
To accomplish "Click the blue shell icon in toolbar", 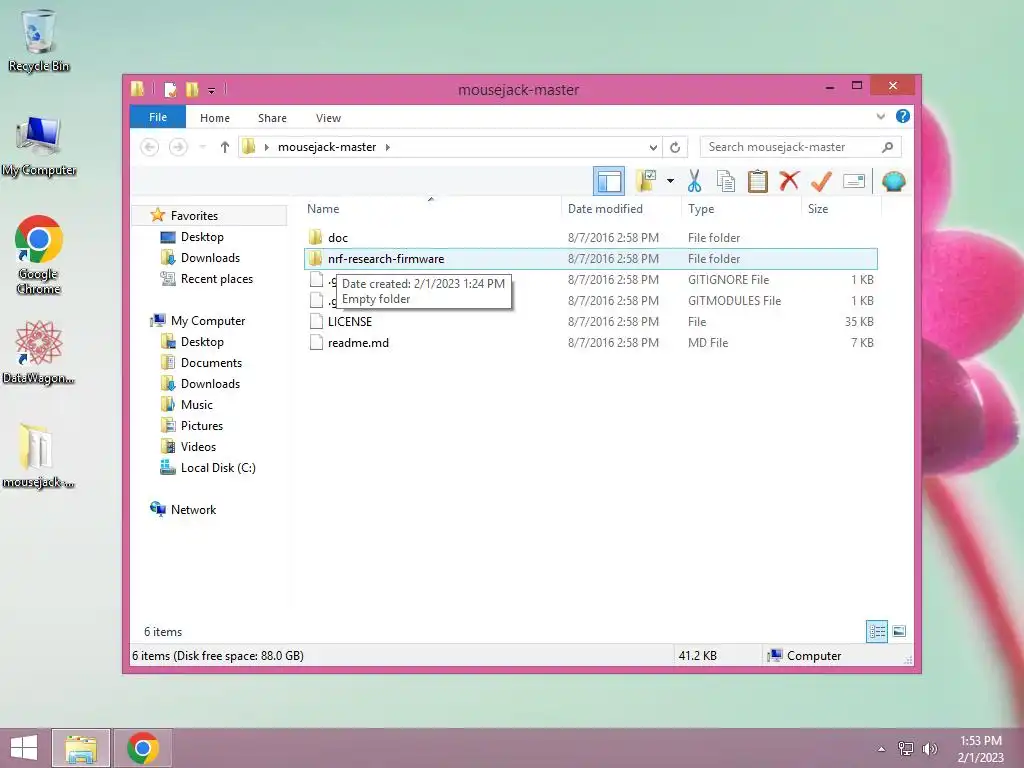I will (893, 181).
